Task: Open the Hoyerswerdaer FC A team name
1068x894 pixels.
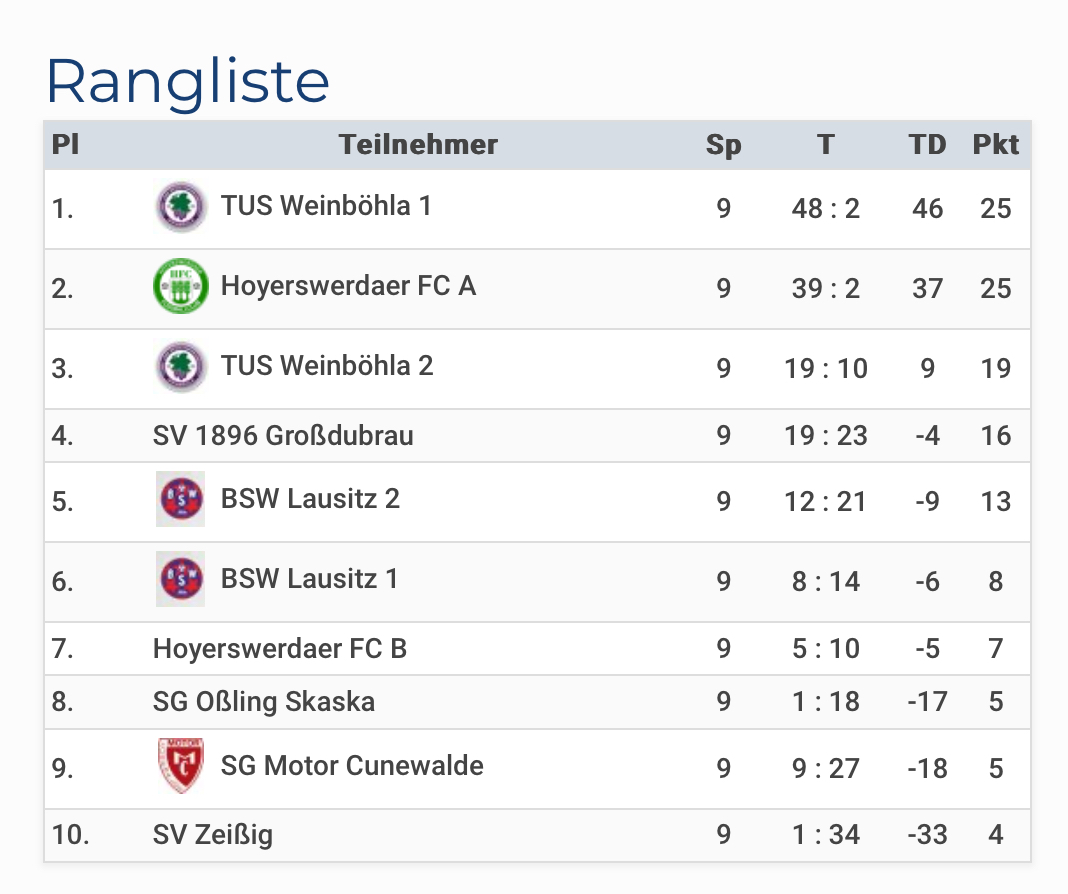Action: pos(348,286)
